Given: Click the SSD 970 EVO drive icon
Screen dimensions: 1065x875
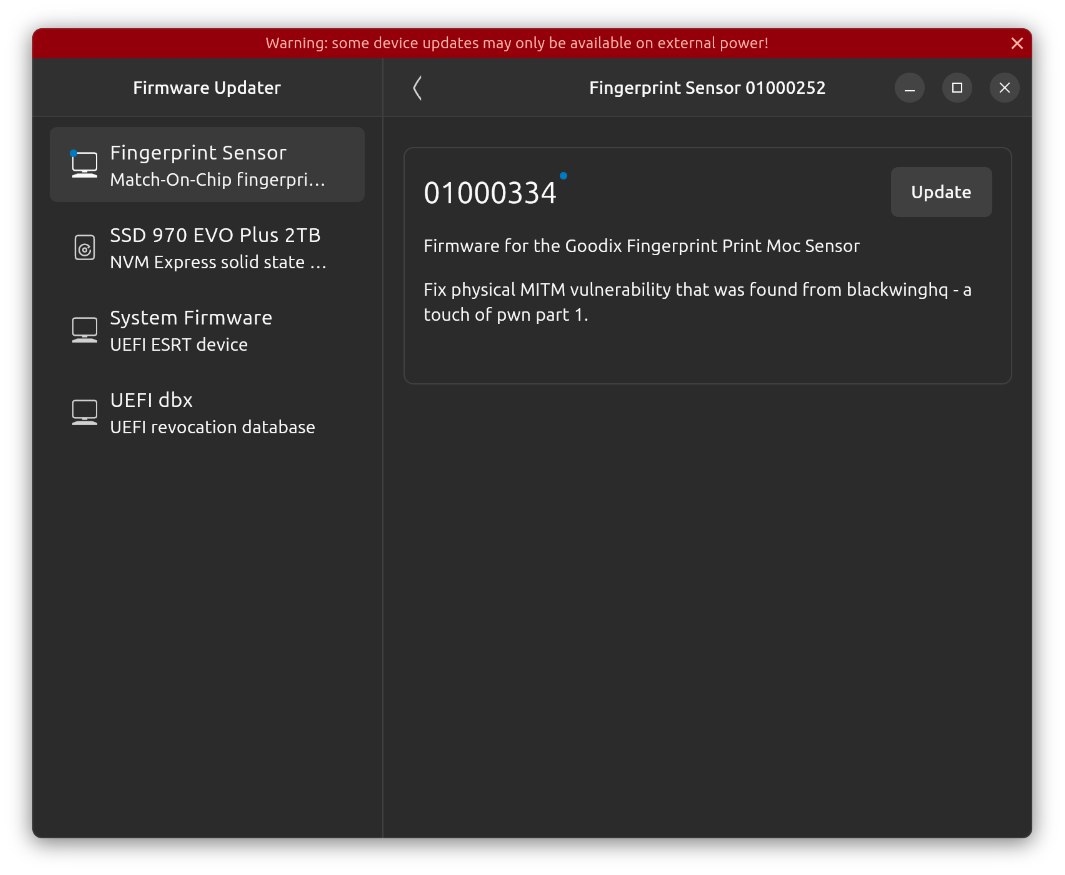Looking at the screenshot, I should pyautogui.click(x=85, y=247).
